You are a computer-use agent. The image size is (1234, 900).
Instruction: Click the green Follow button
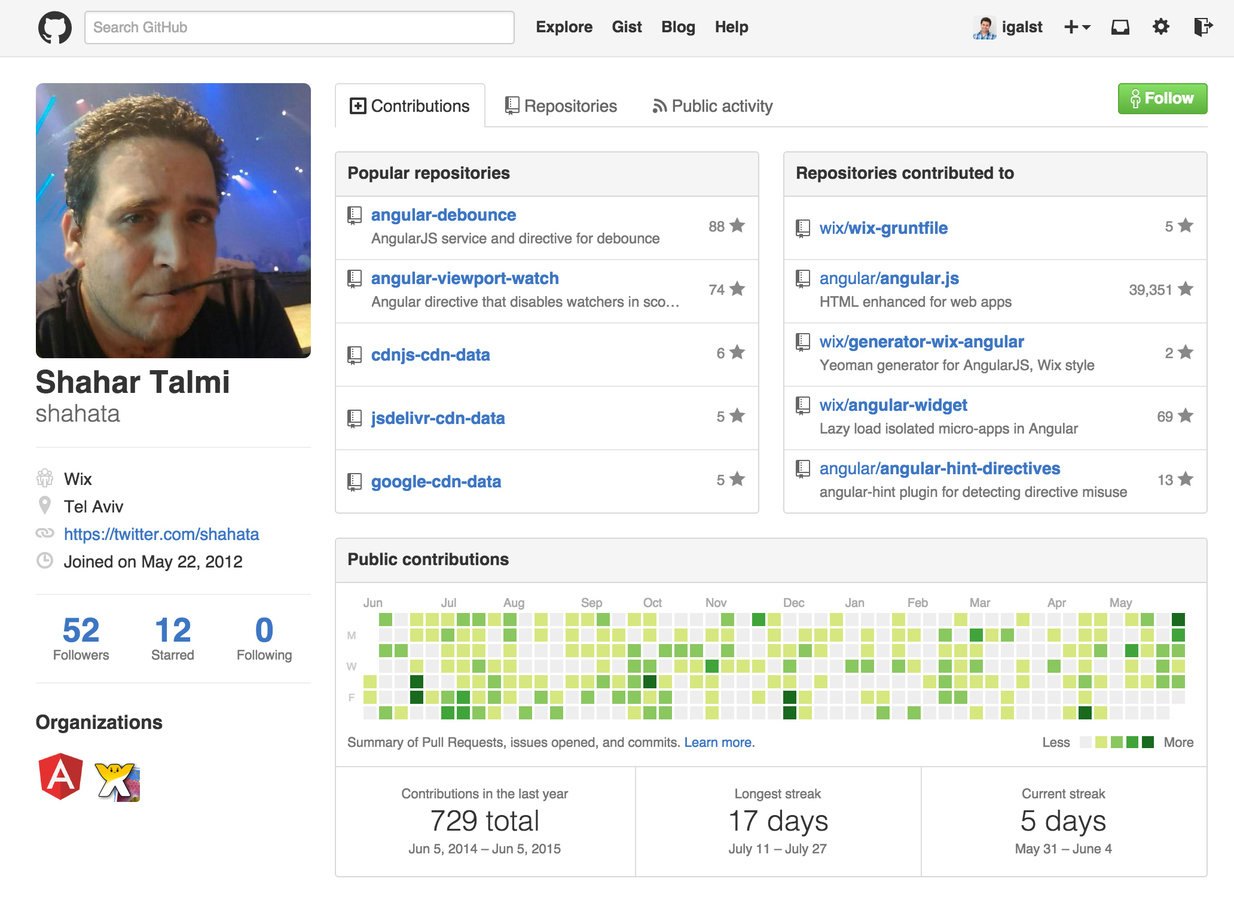click(1162, 98)
